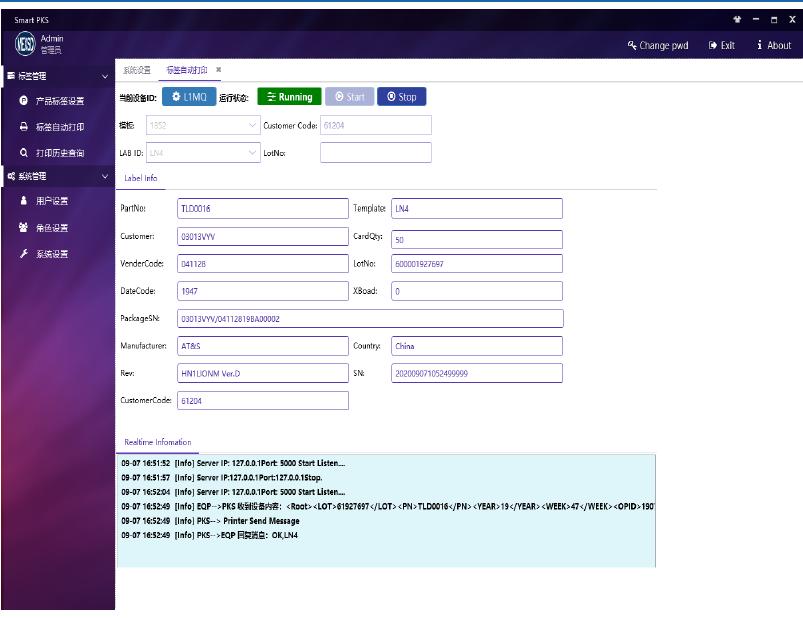Click the skin theme shirt icon
The height and width of the screenshot is (618, 803).
[737, 19]
